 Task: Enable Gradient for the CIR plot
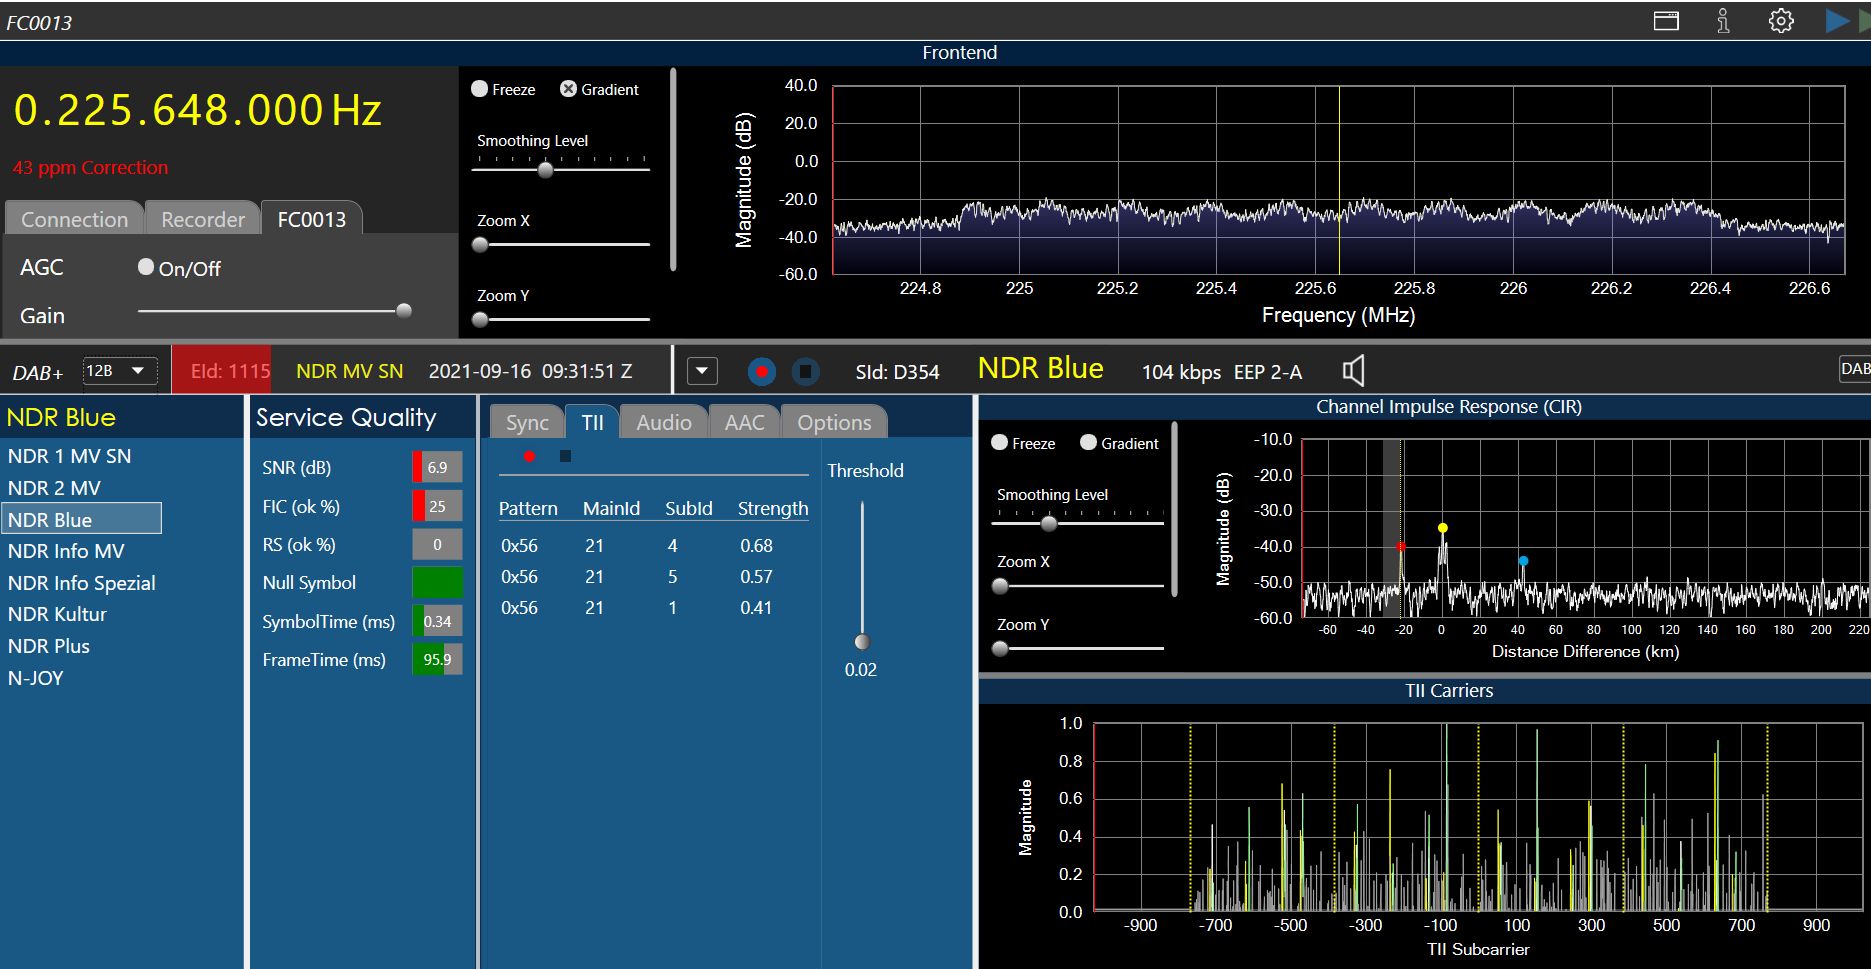1088,443
